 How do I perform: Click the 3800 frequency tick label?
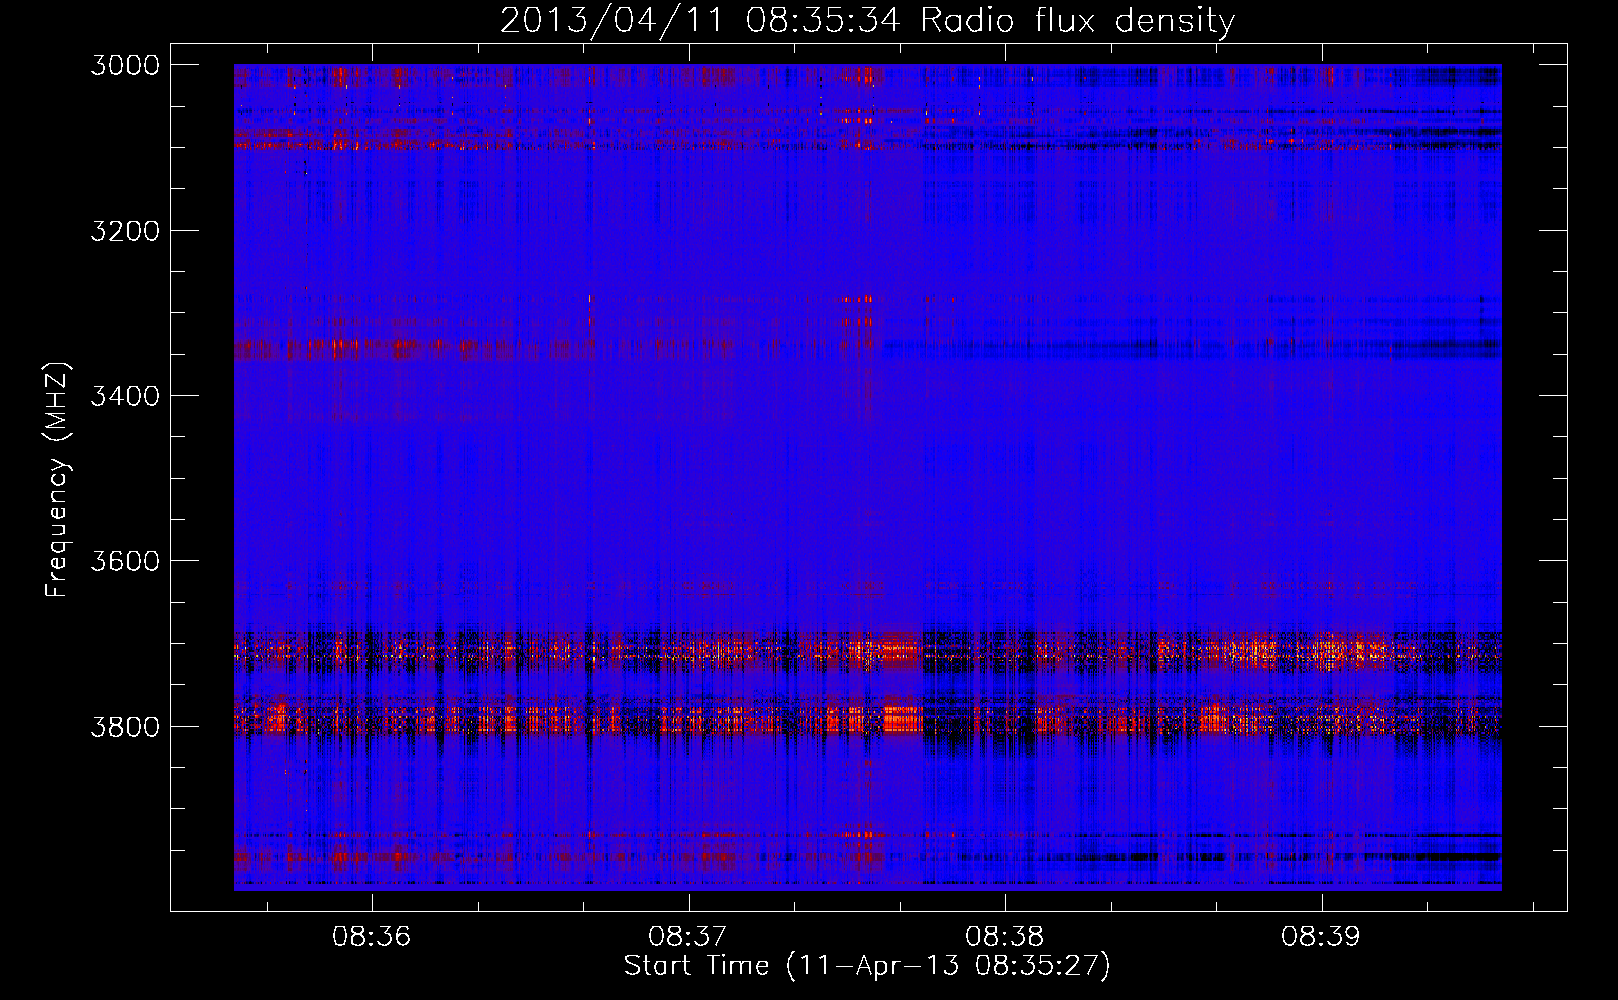pos(125,726)
